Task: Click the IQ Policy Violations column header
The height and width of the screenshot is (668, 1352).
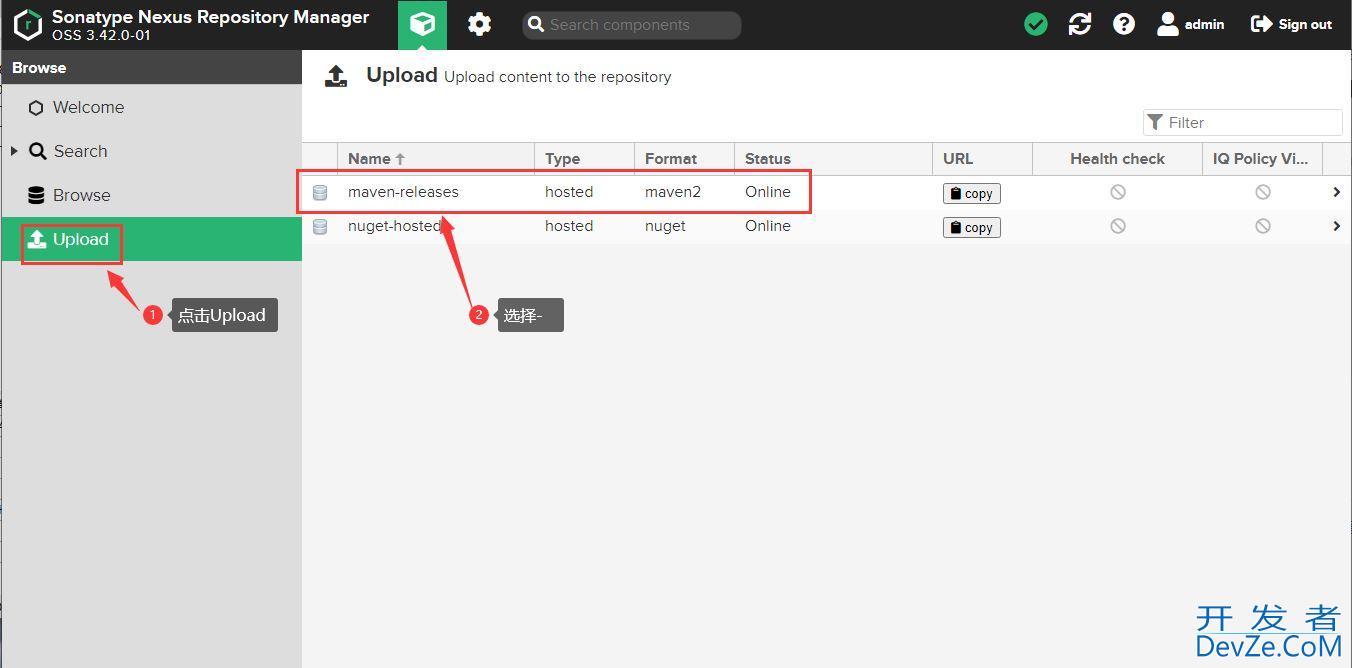Action: tap(1262, 158)
